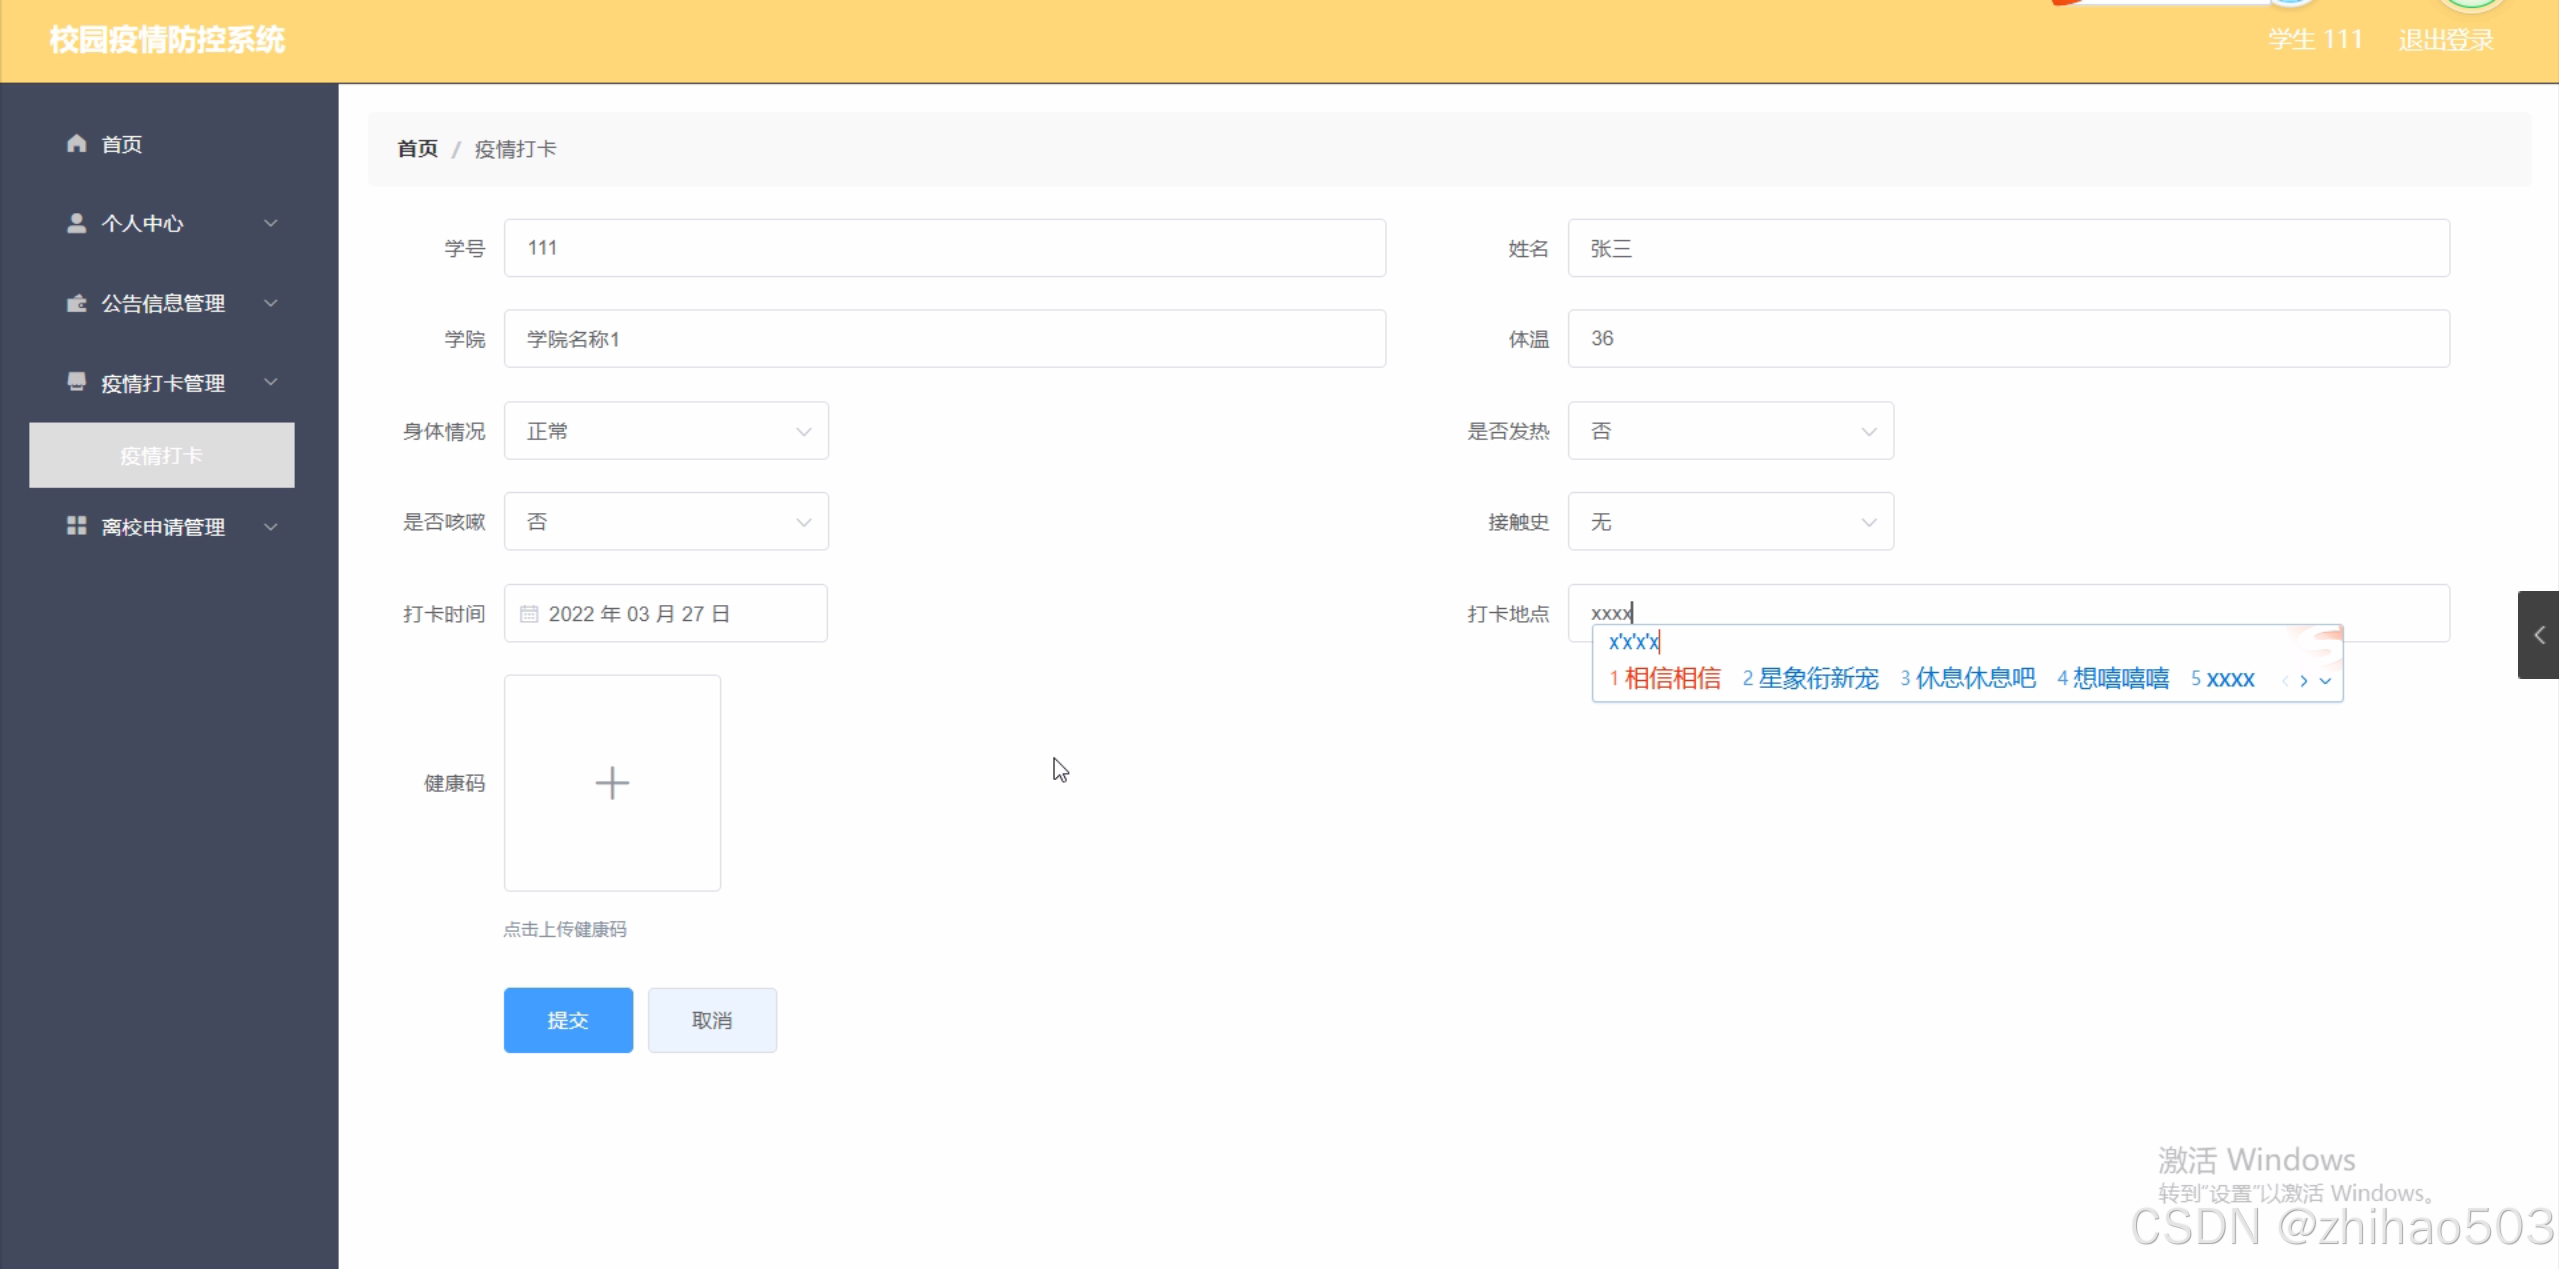Click 首页 in the breadcrumb
The width and height of the screenshot is (2559, 1269).
417,149
